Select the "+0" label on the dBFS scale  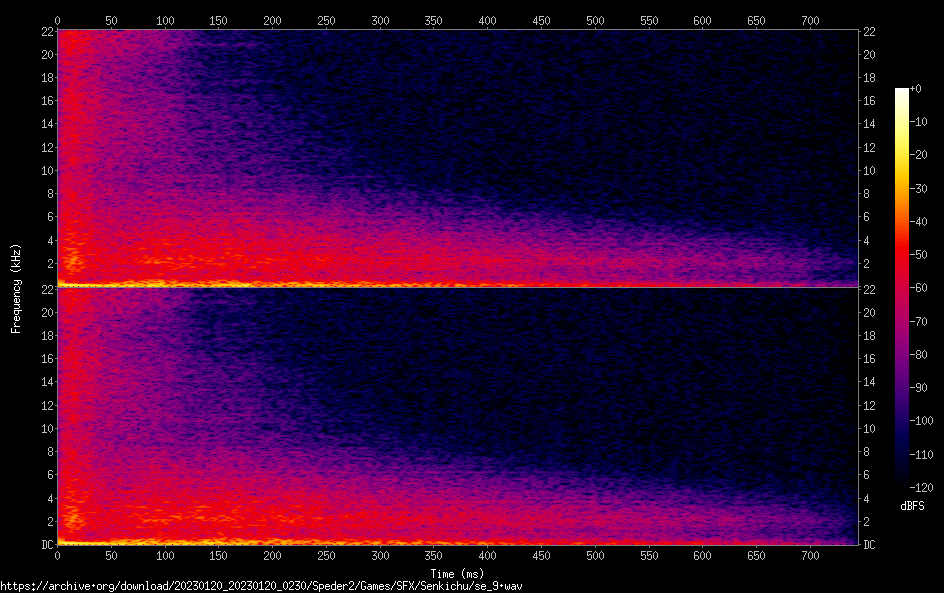click(916, 89)
